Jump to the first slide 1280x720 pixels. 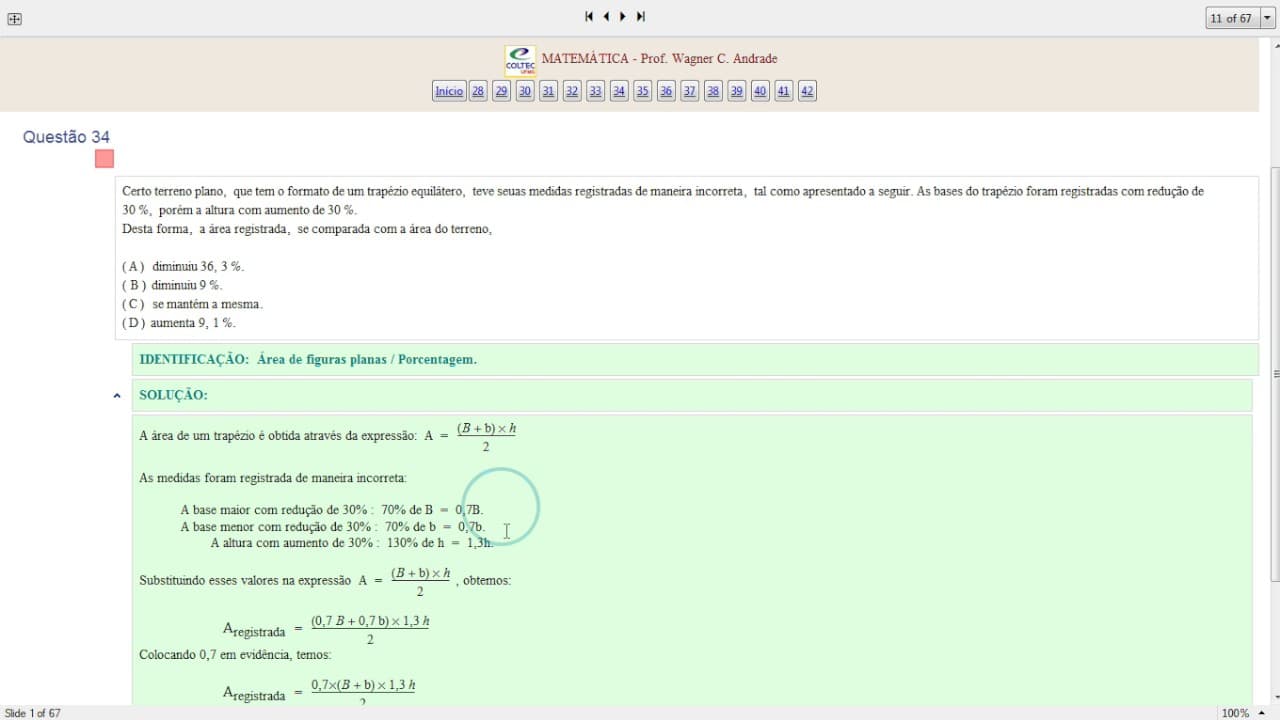click(x=589, y=17)
